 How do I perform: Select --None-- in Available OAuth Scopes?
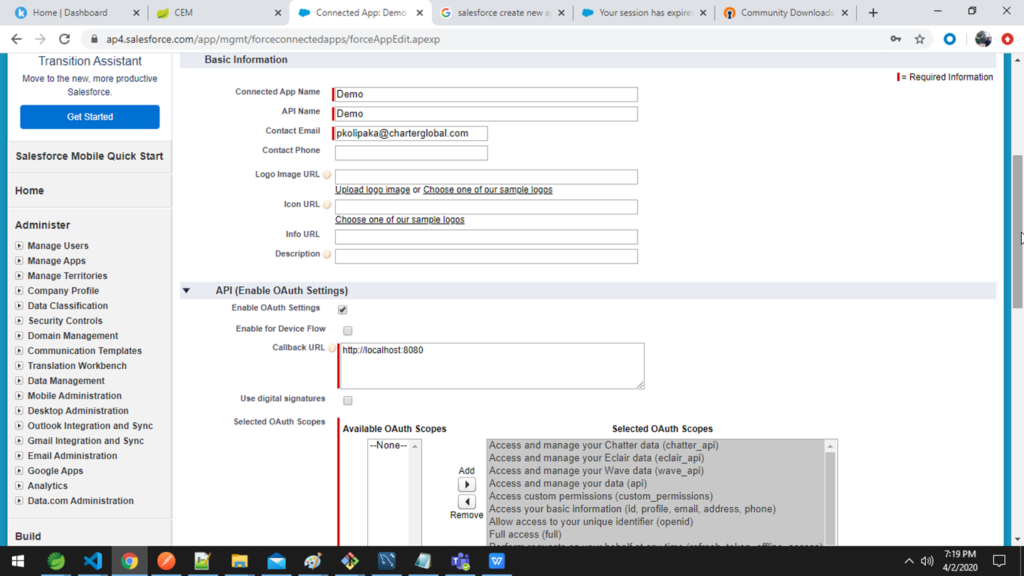click(x=388, y=445)
